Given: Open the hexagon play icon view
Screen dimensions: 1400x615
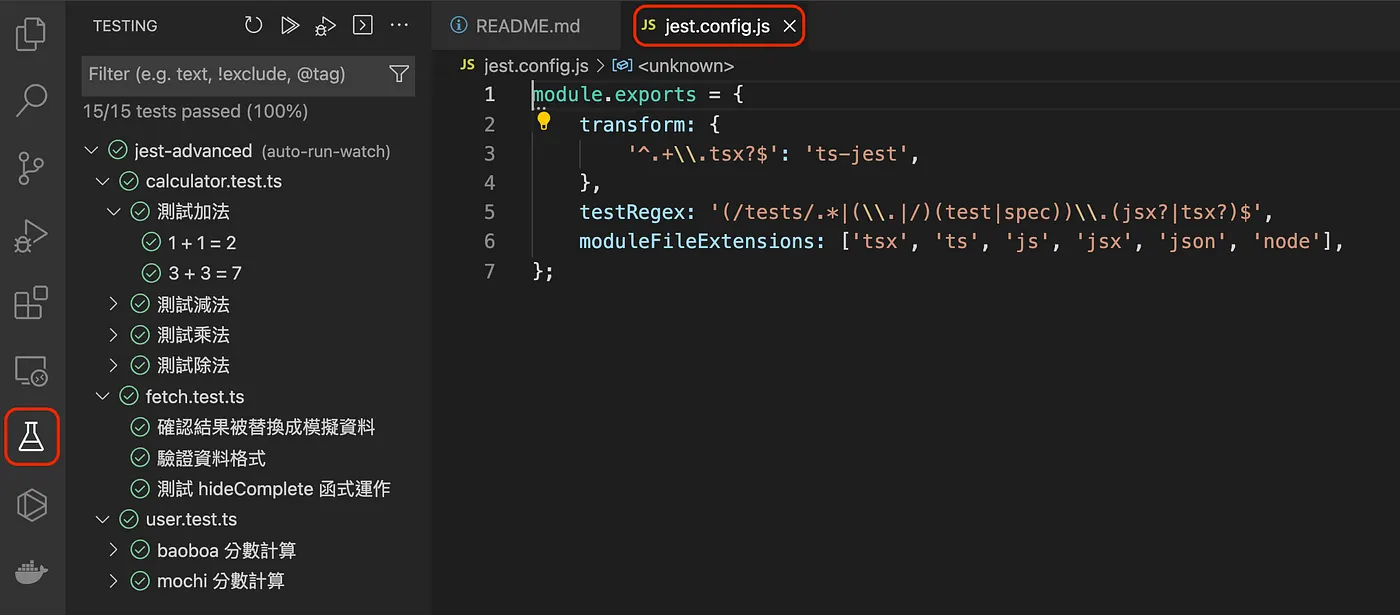Looking at the screenshot, I should point(32,505).
